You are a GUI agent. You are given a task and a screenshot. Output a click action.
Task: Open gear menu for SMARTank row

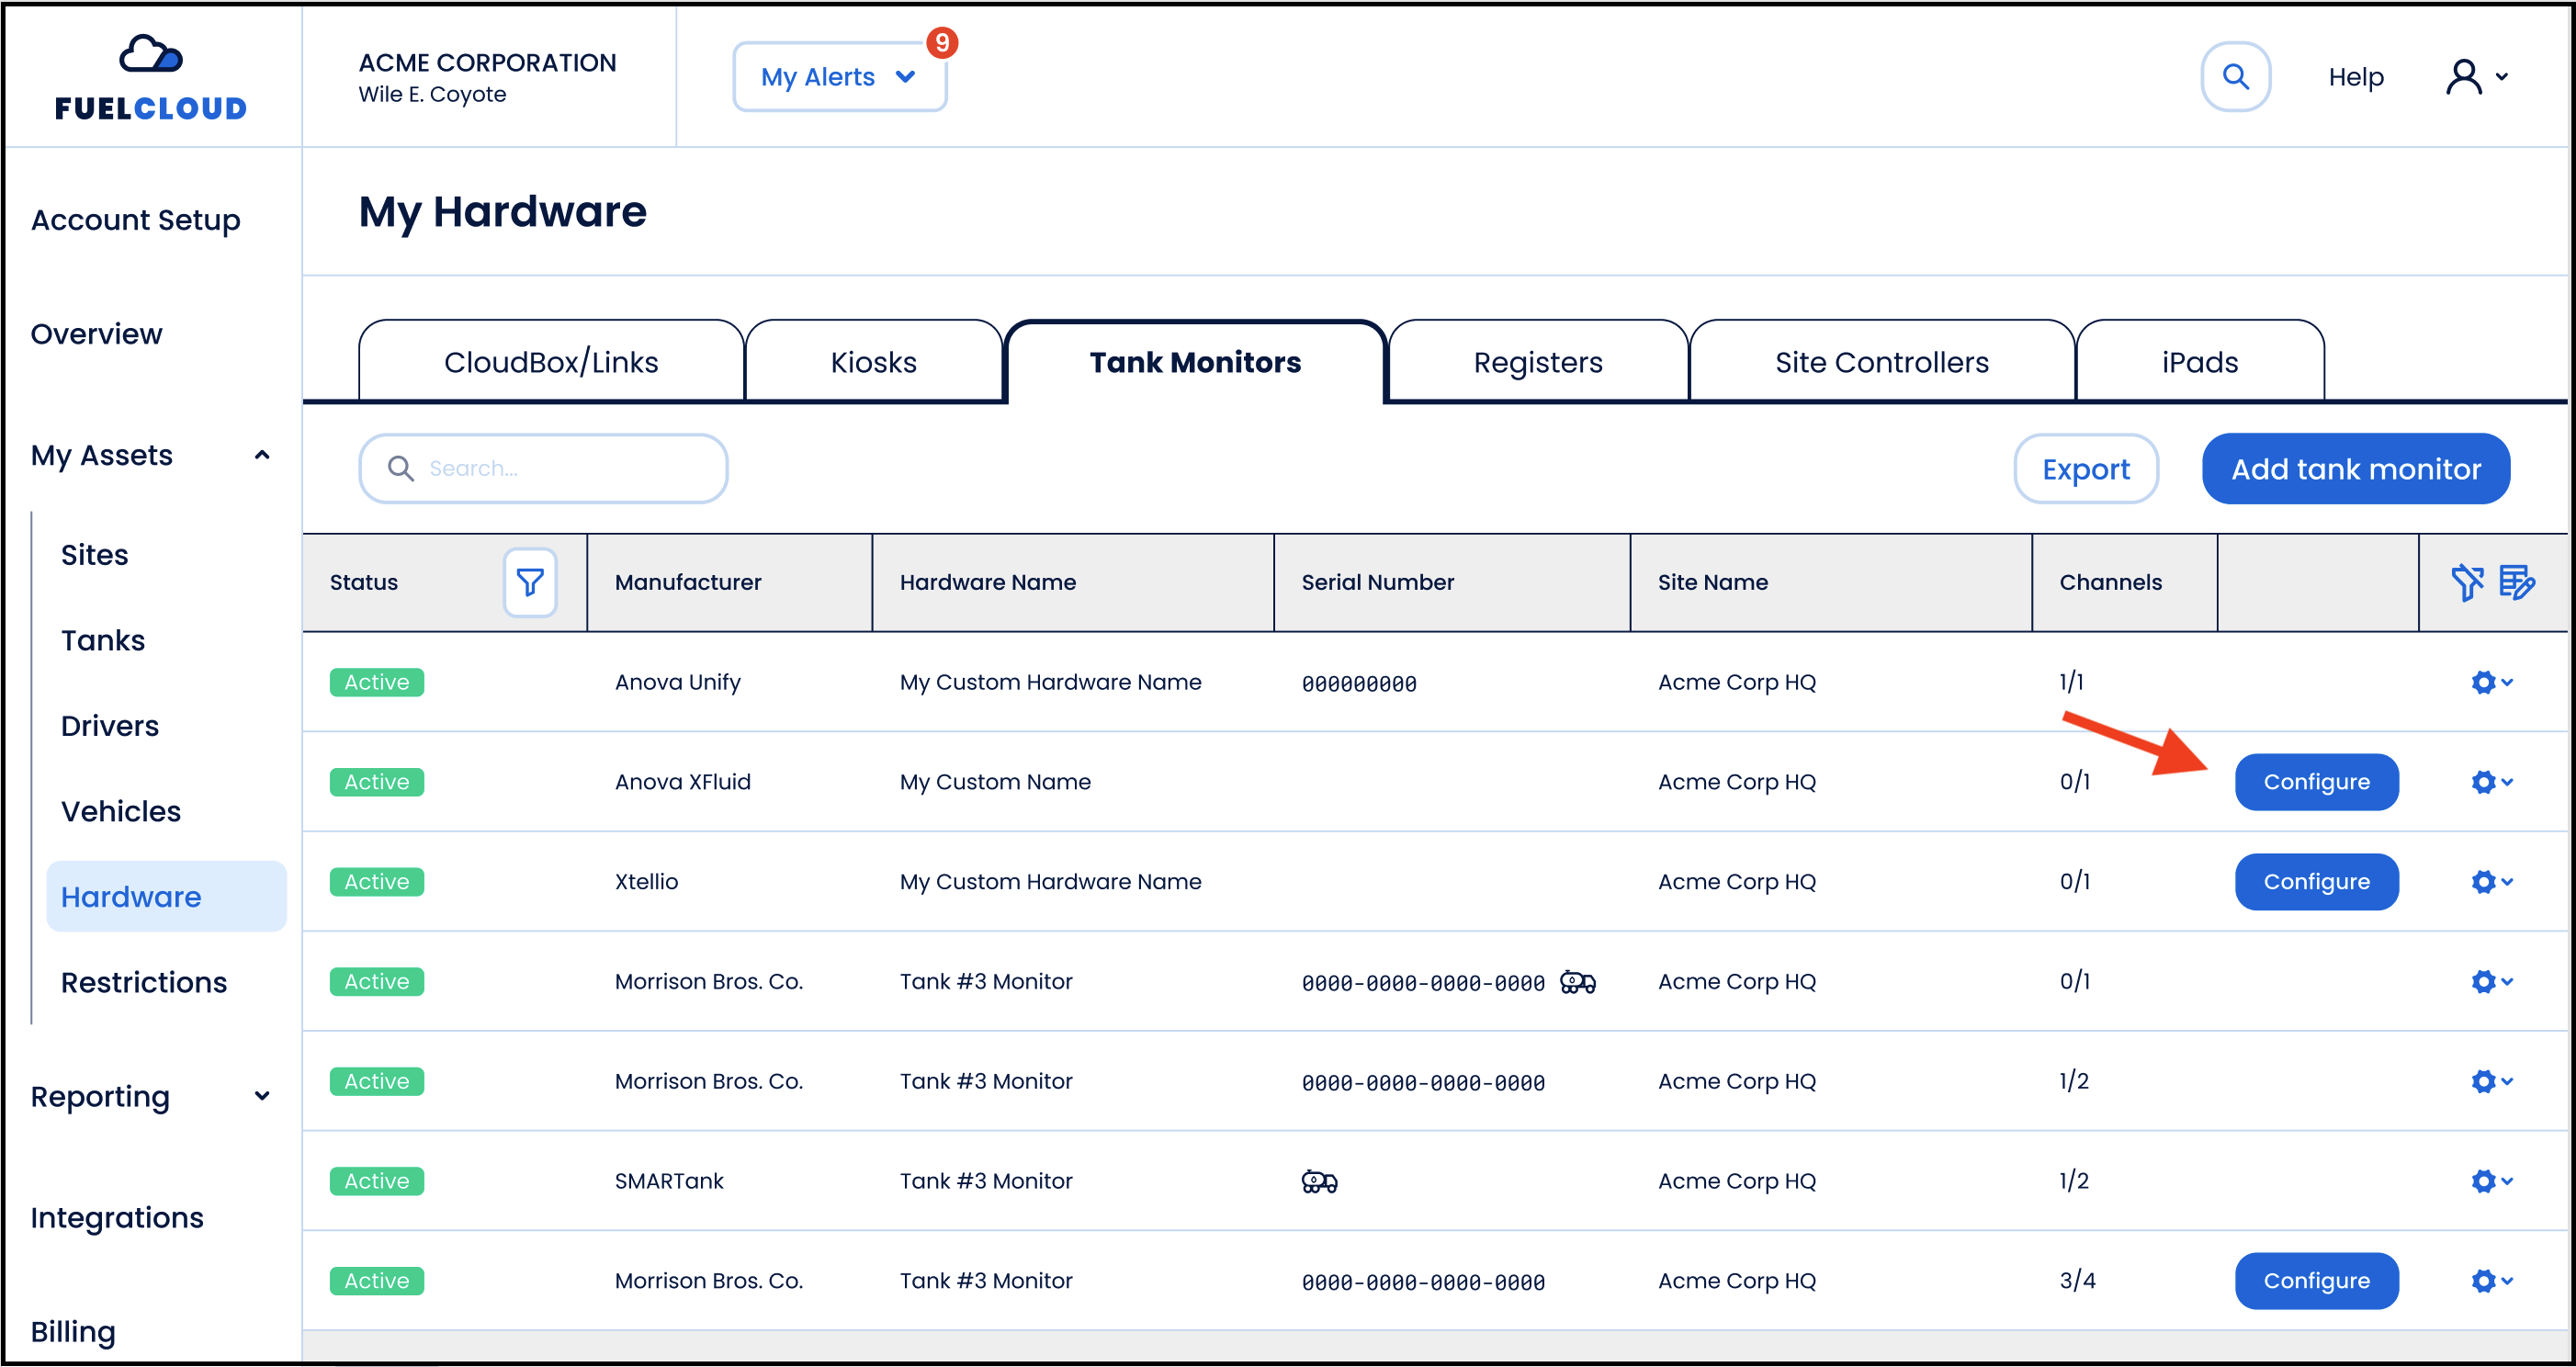click(x=2491, y=1181)
